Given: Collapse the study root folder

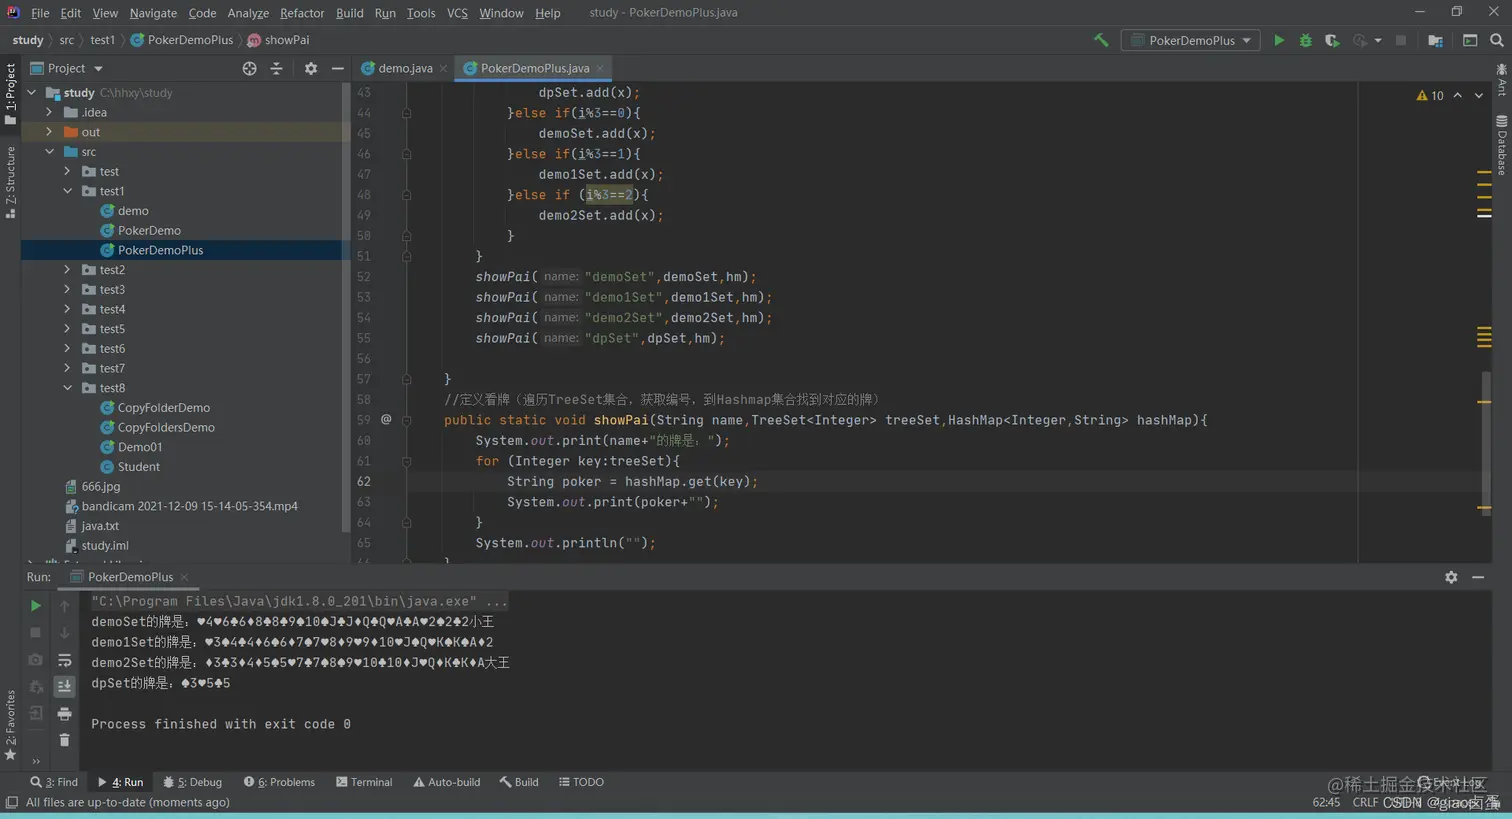Looking at the screenshot, I should (x=32, y=92).
